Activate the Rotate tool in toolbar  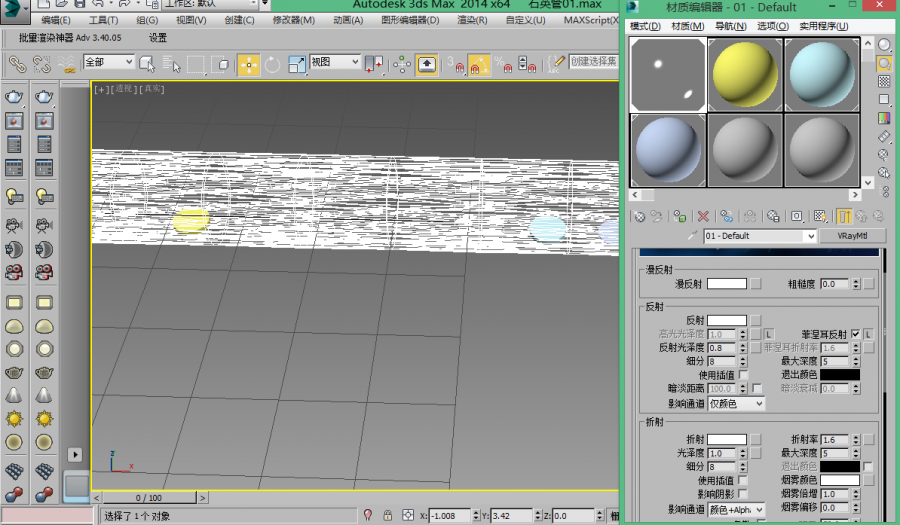click(x=273, y=64)
